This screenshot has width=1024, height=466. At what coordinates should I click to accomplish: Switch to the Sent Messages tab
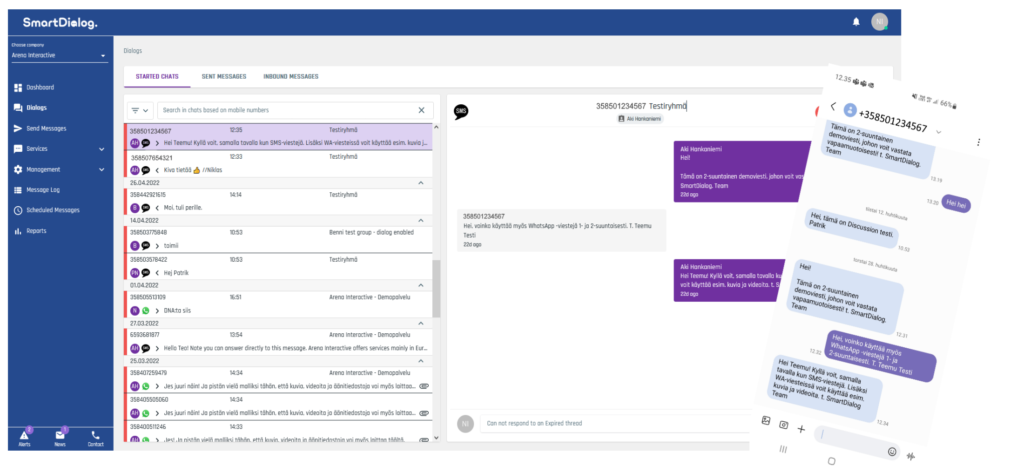224,76
